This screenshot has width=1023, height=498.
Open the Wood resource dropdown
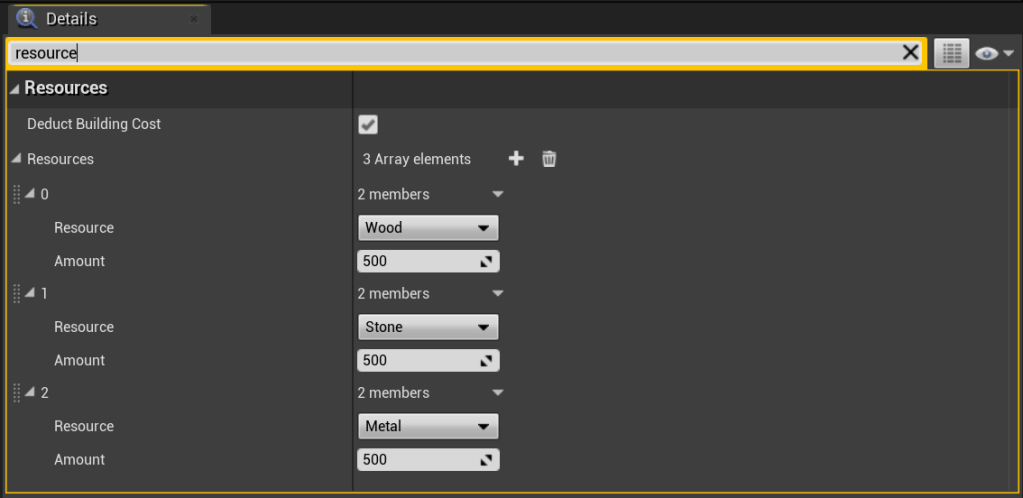428,228
